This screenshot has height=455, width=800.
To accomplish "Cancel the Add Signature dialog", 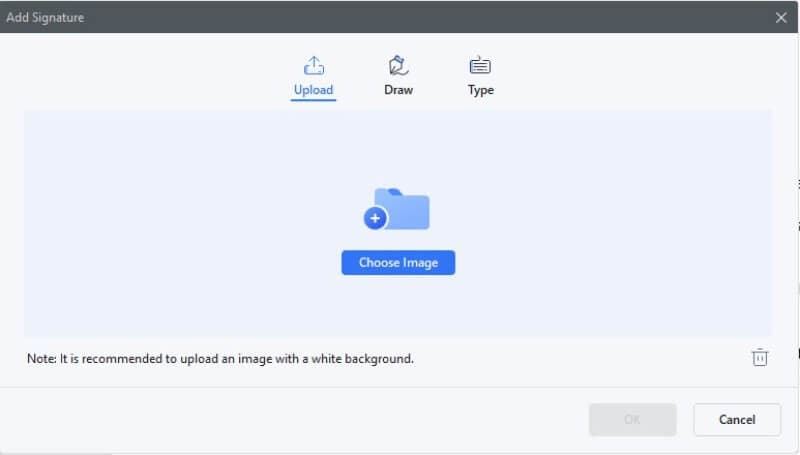I will 737,419.
